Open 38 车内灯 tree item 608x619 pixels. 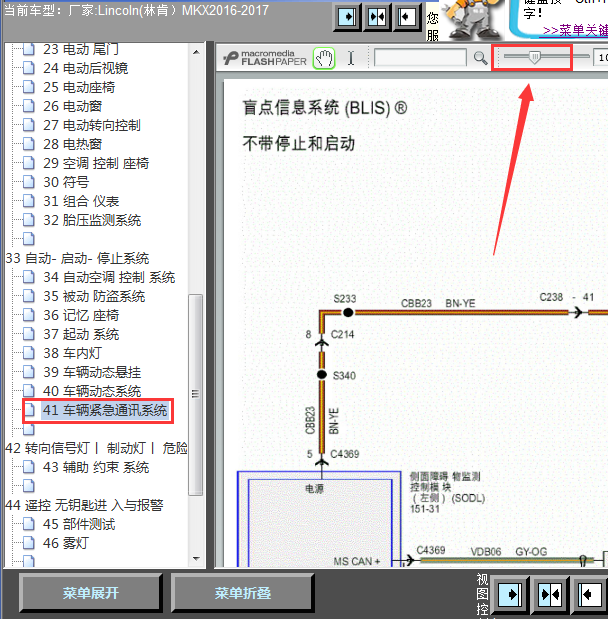pos(72,353)
